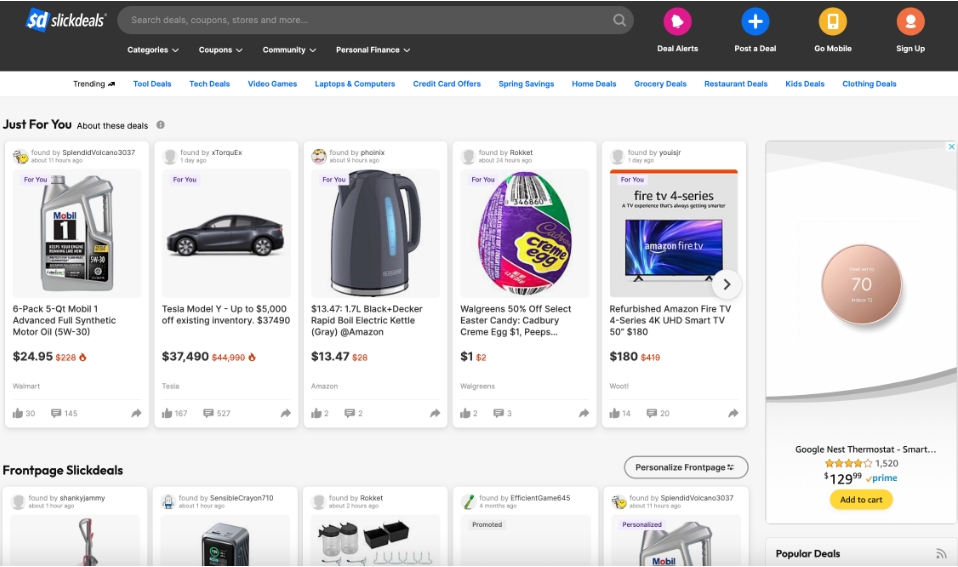Share the Tesla Model Y deal

(x=285, y=413)
